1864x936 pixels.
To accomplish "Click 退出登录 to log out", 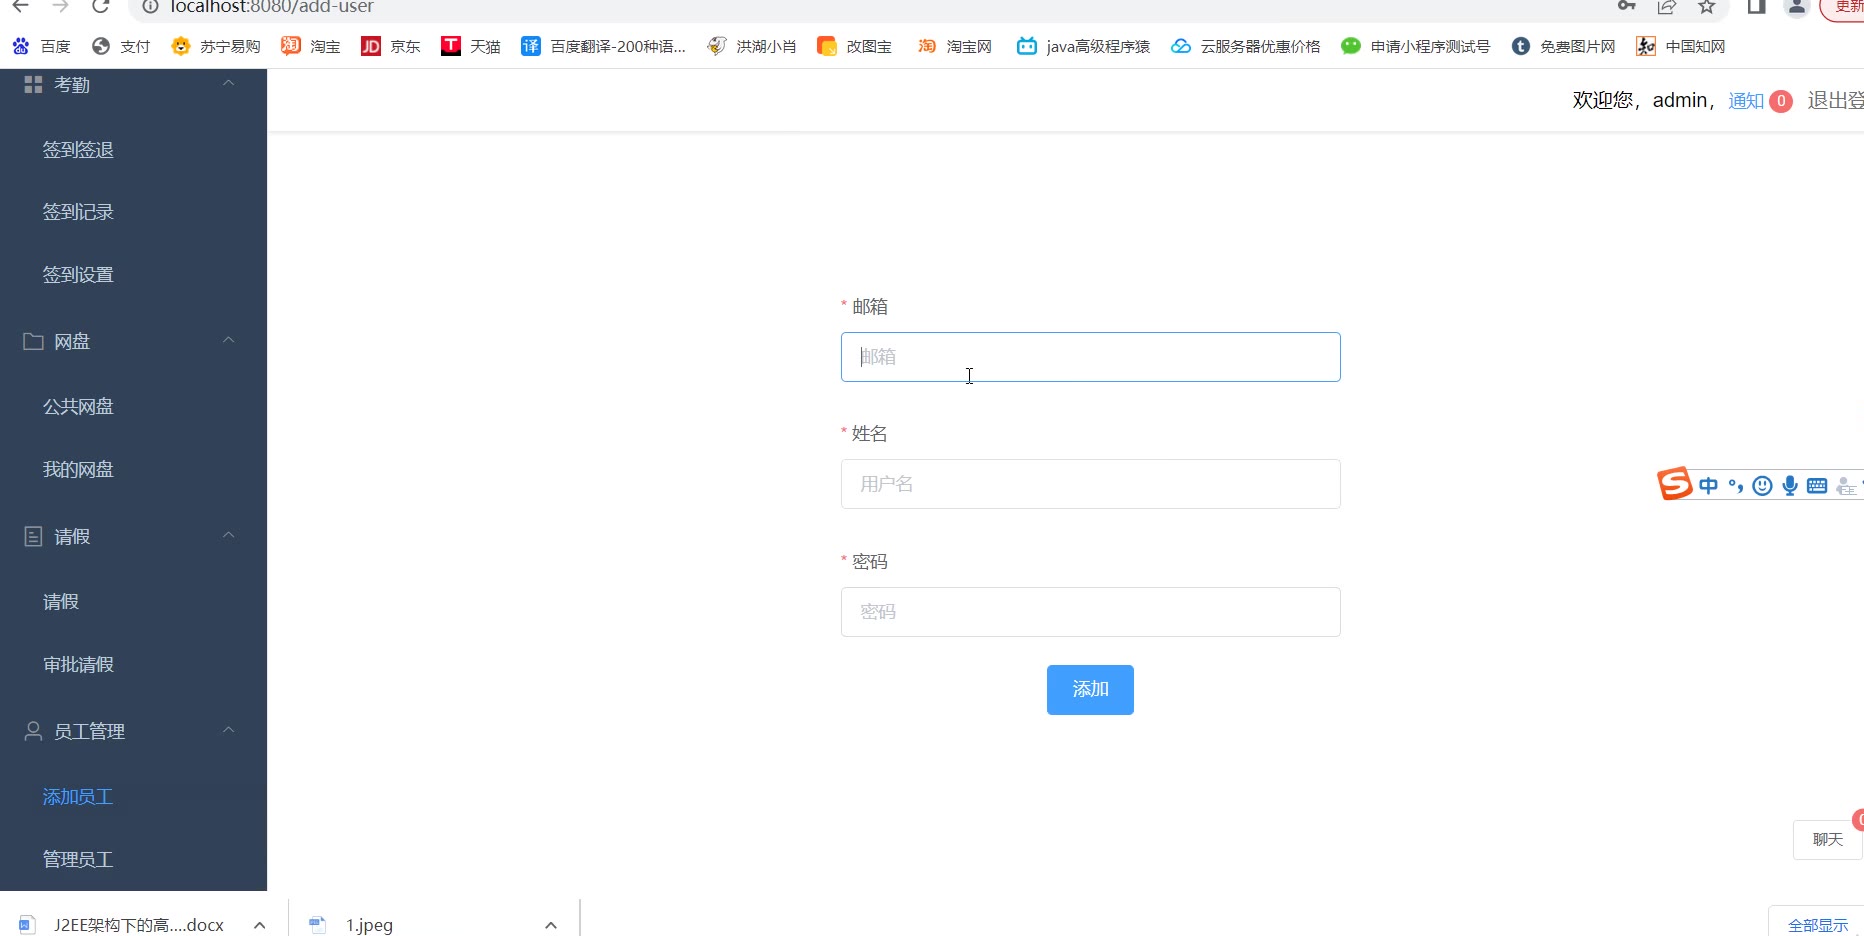I will point(1836,101).
